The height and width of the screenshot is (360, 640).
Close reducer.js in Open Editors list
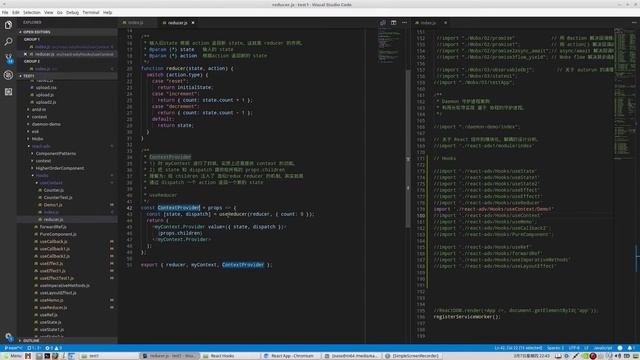pos(25,54)
